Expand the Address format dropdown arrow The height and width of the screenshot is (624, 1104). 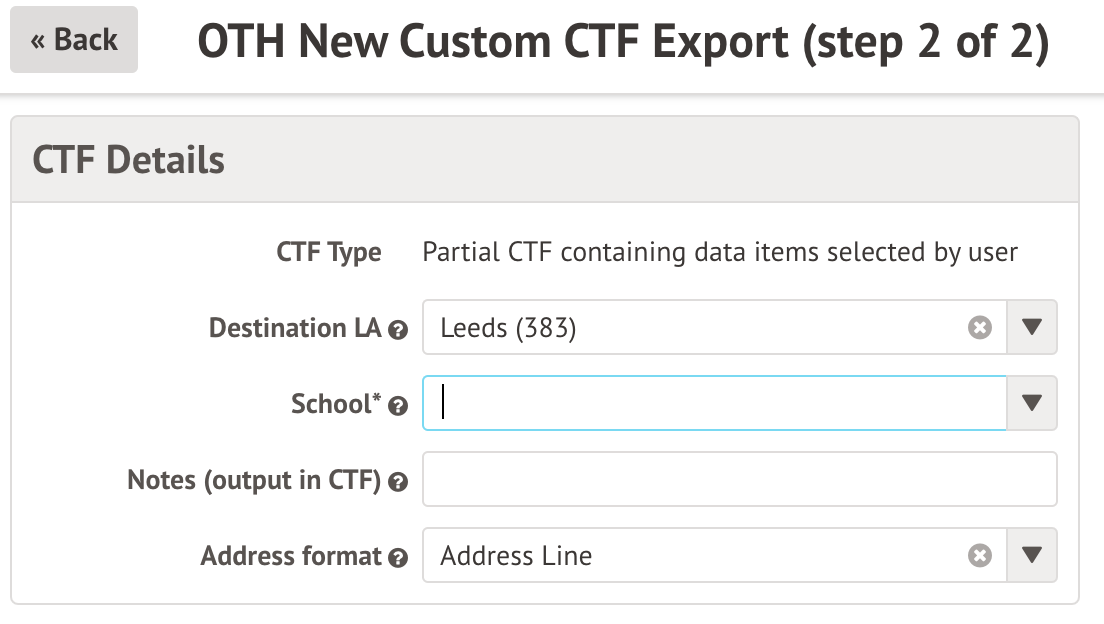click(x=1032, y=556)
